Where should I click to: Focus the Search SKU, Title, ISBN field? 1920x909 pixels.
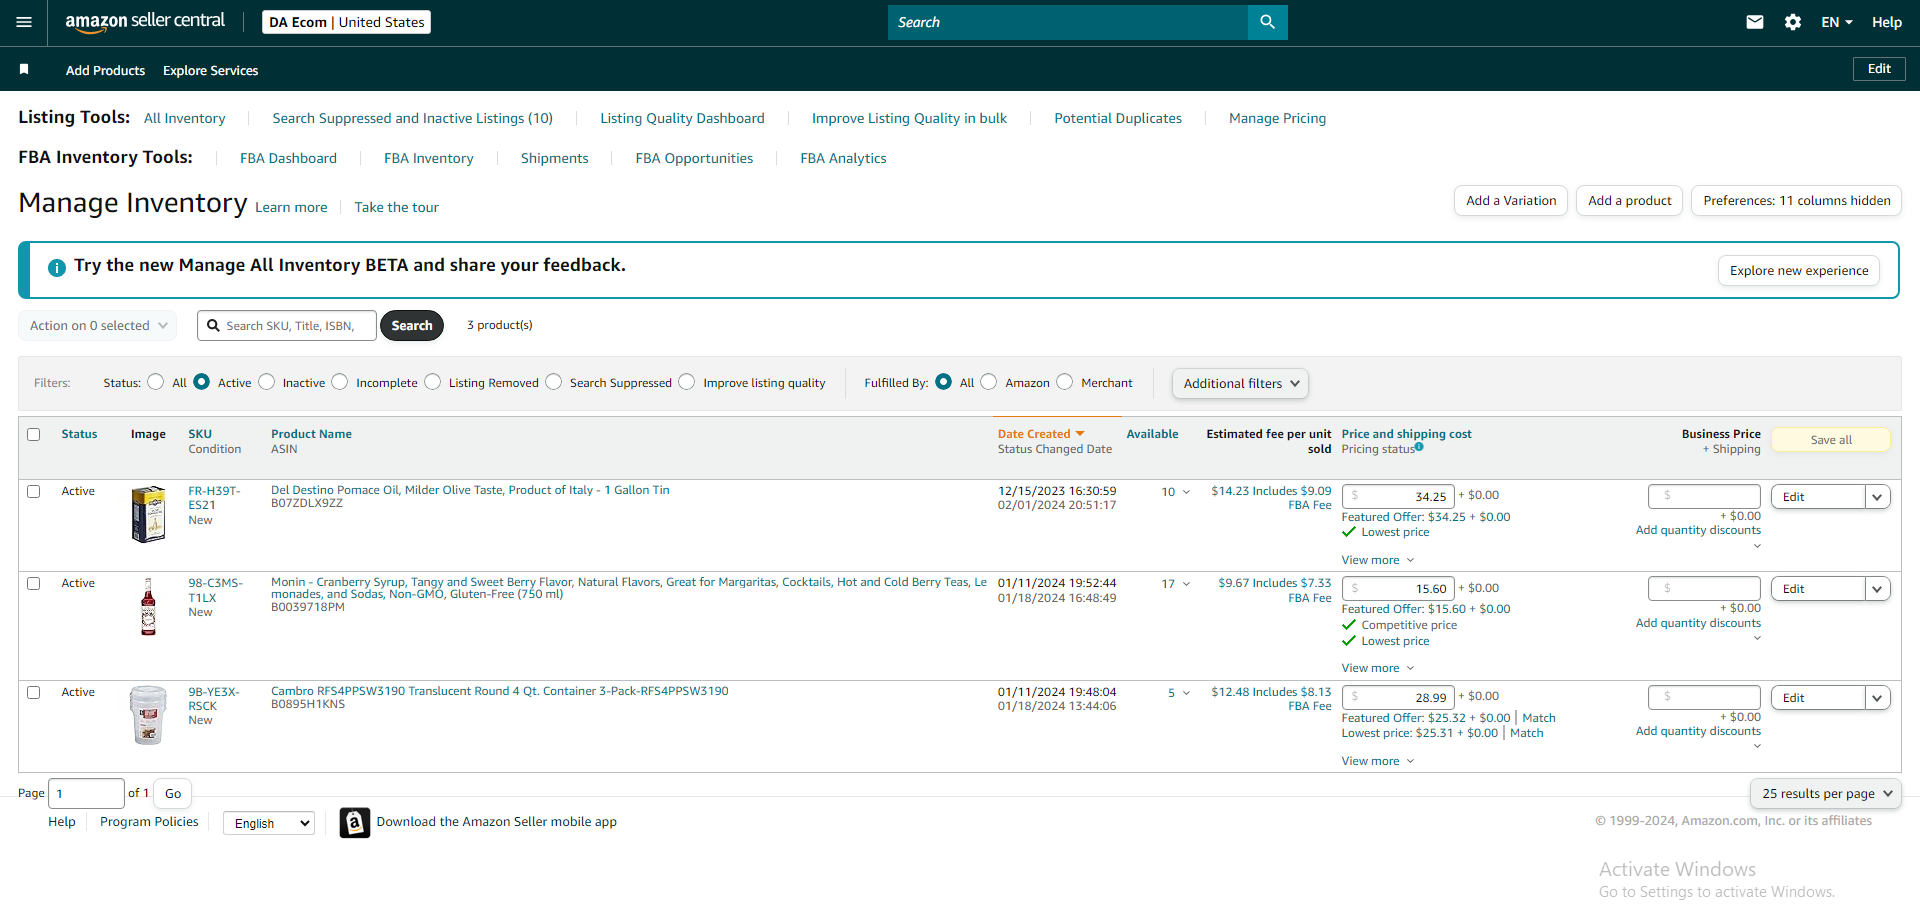[x=287, y=325]
